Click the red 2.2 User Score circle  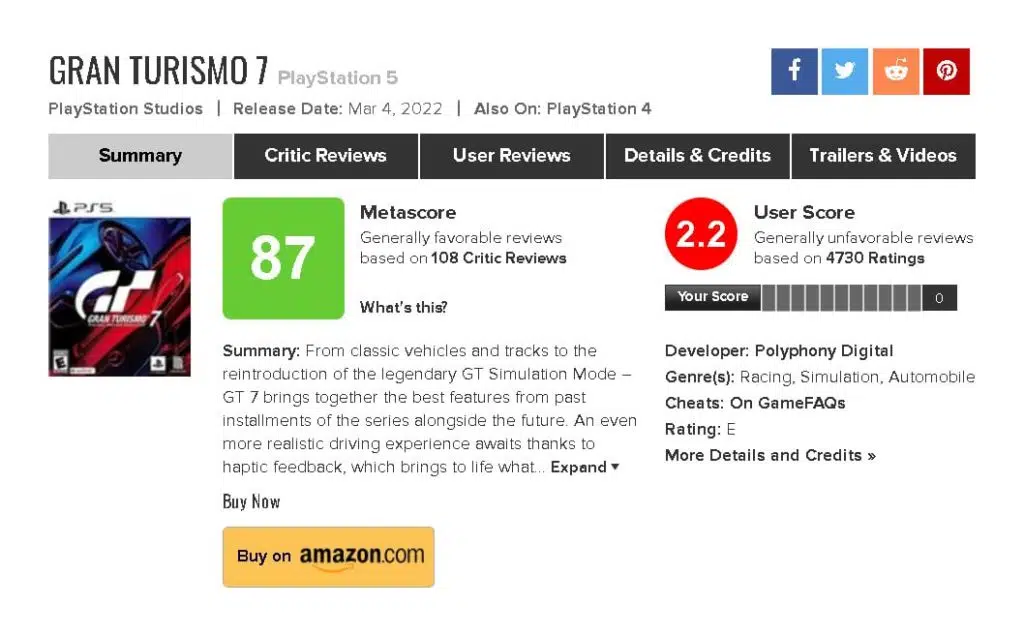701,234
